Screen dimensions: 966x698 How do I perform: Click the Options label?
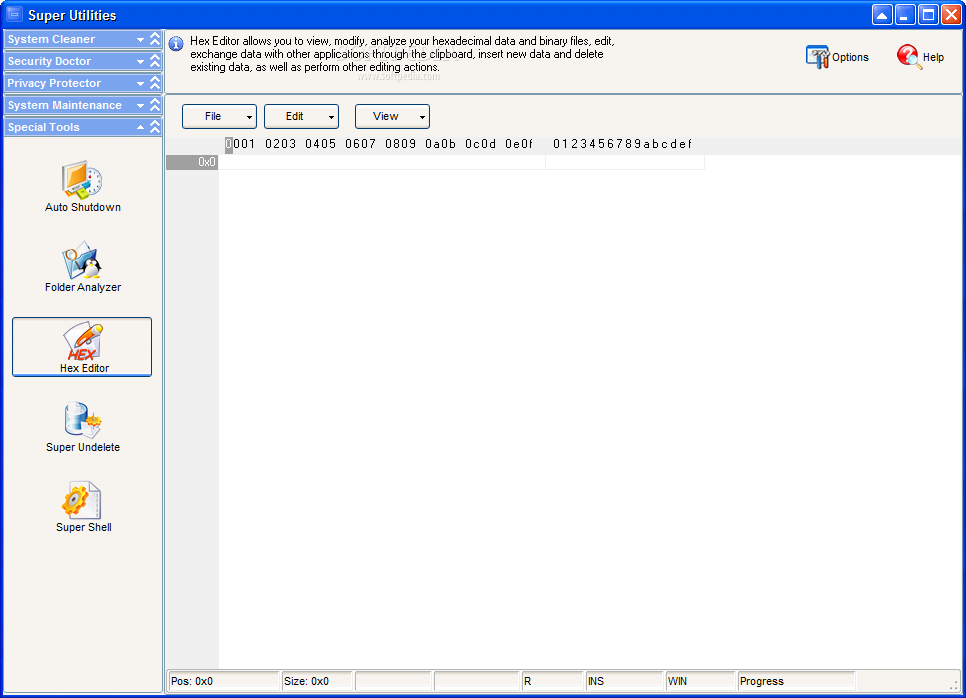click(850, 57)
